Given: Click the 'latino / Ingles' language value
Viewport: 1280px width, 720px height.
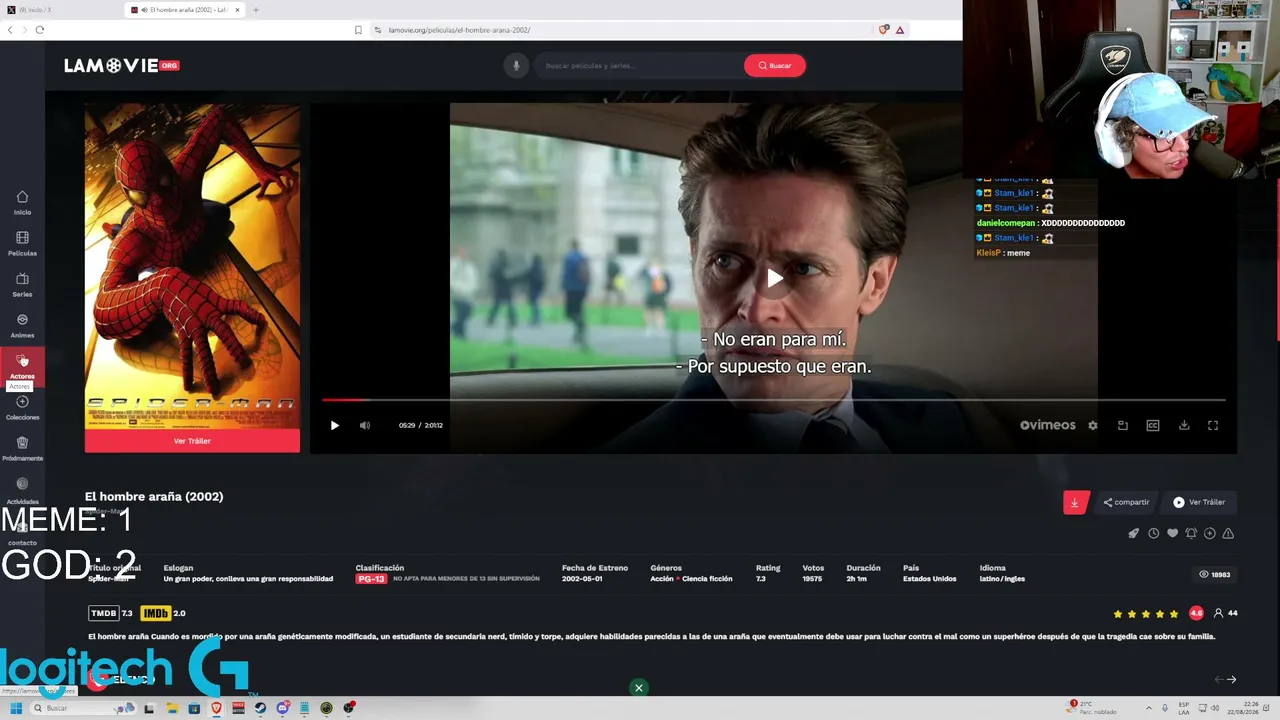Looking at the screenshot, I should click(x=1002, y=579).
